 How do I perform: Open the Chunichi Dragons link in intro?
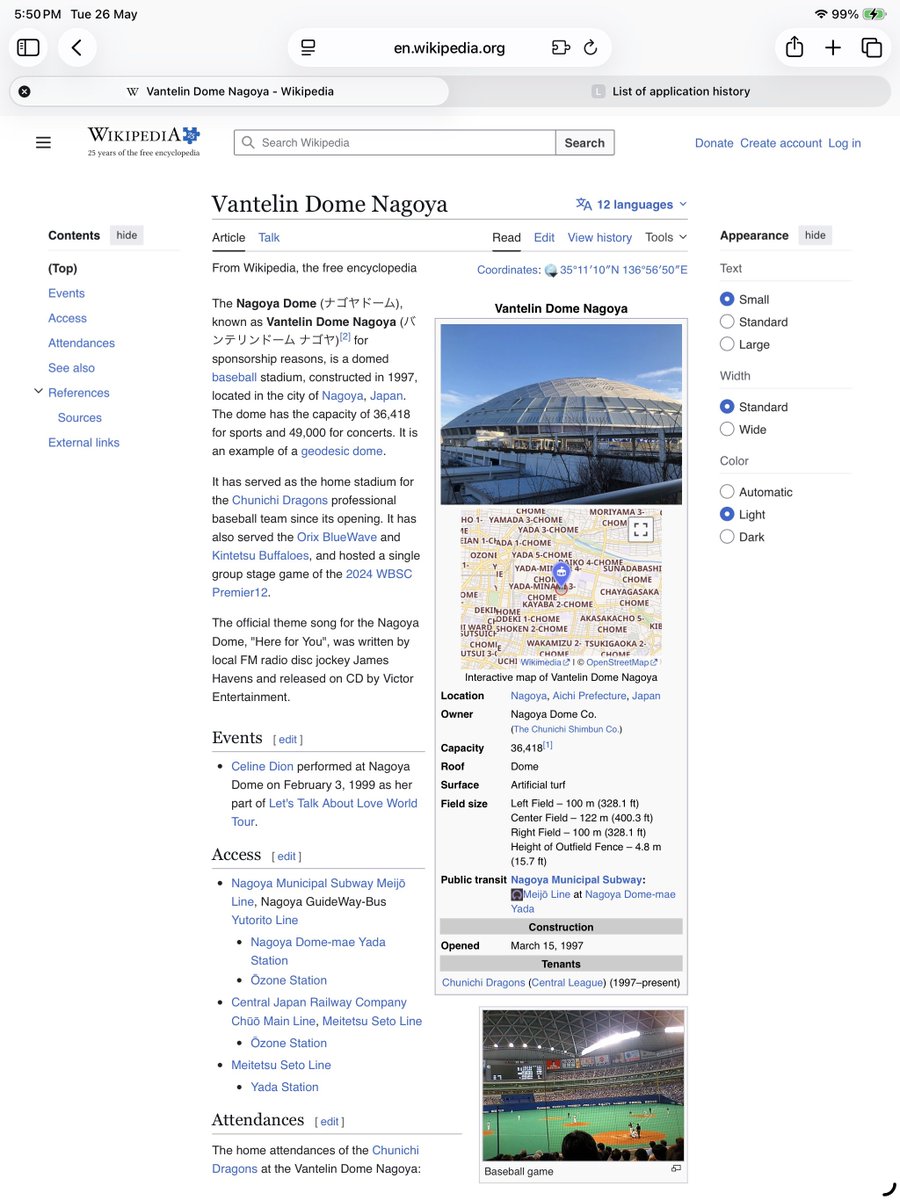click(280, 500)
